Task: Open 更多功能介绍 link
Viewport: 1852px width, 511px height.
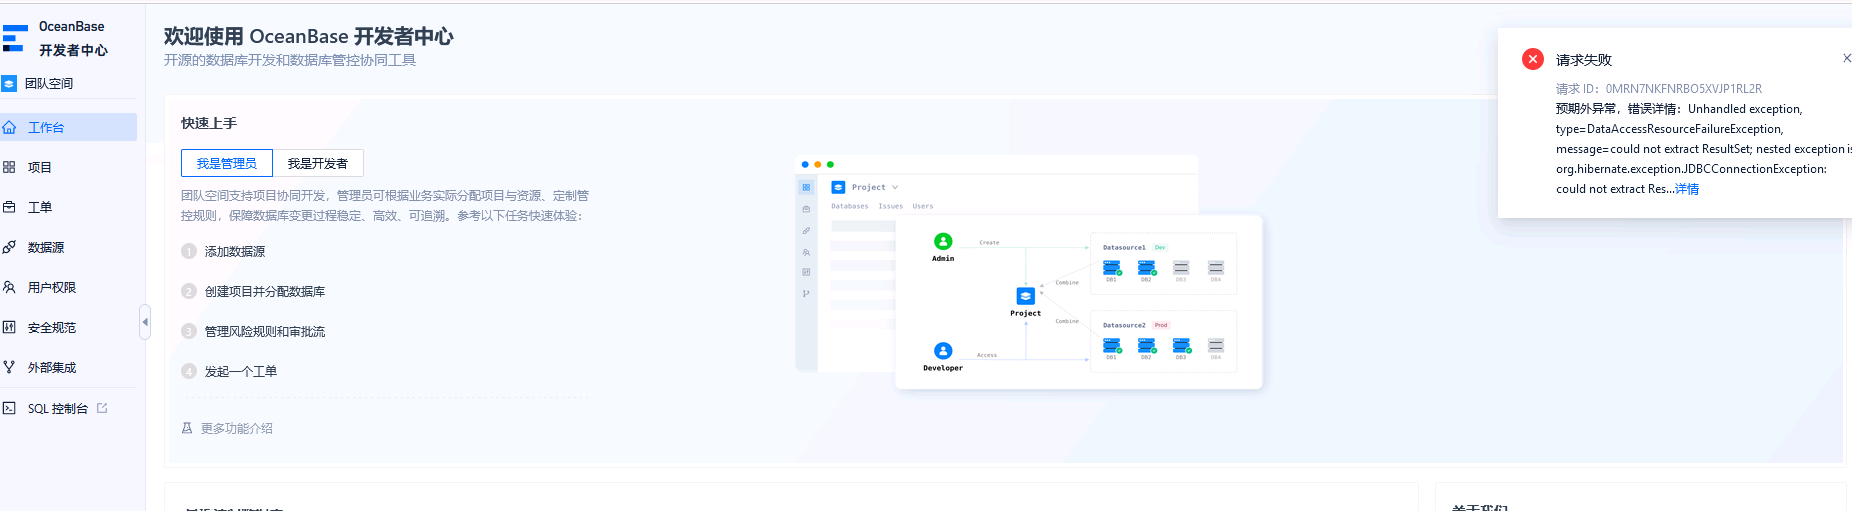Action: (x=236, y=429)
